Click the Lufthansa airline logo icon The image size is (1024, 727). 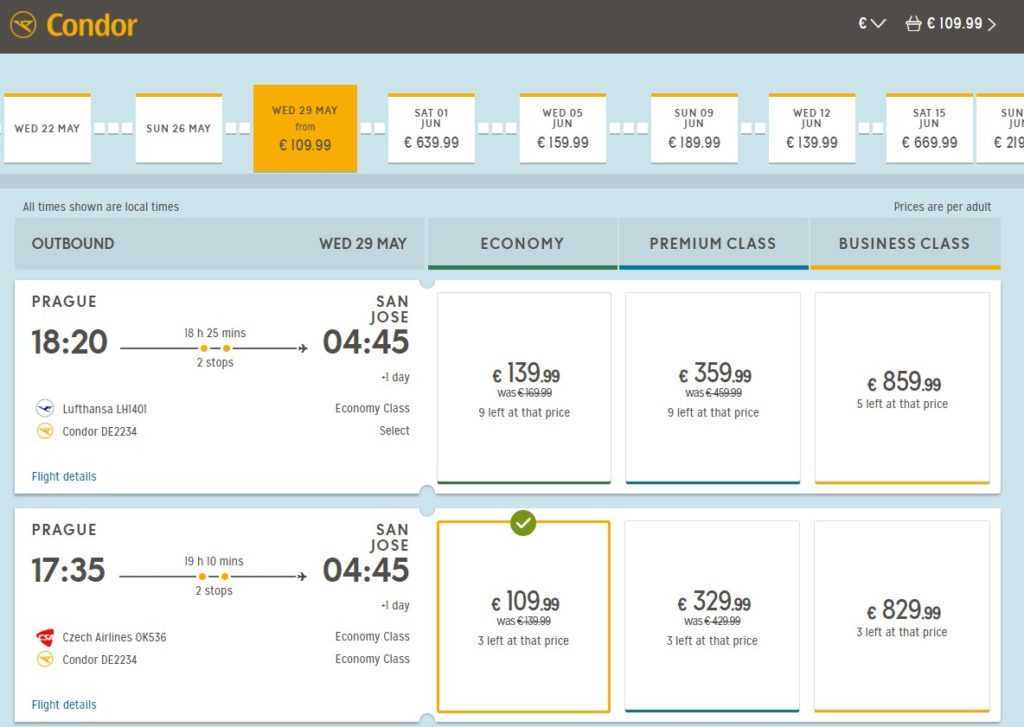coord(44,408)
